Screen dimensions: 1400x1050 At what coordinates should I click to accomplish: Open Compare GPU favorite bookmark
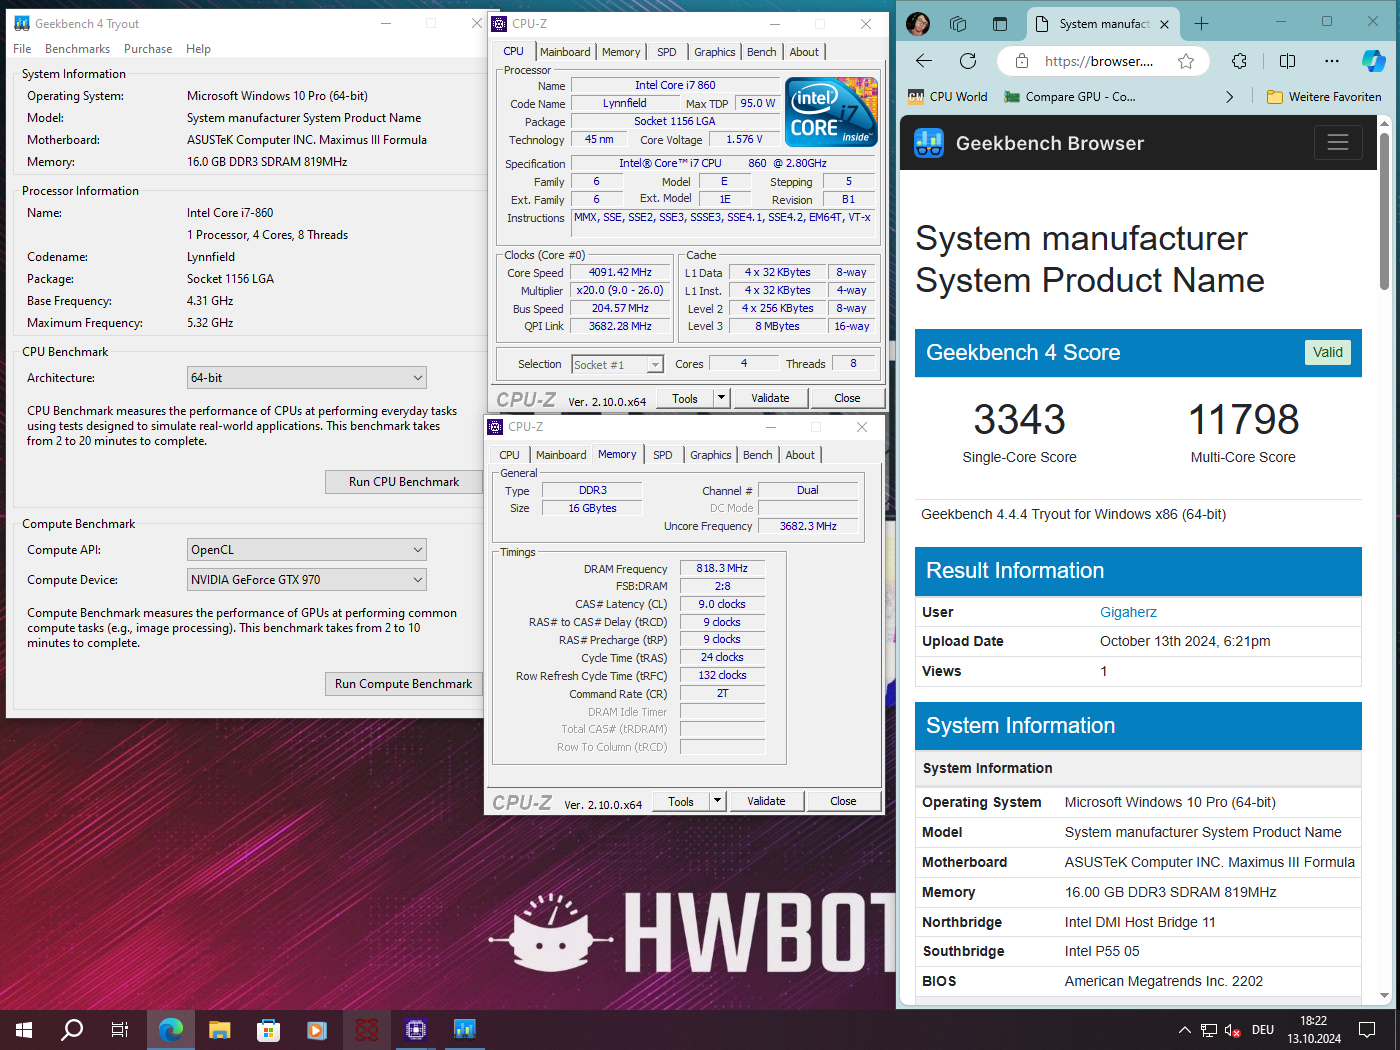coord(1070,97)
